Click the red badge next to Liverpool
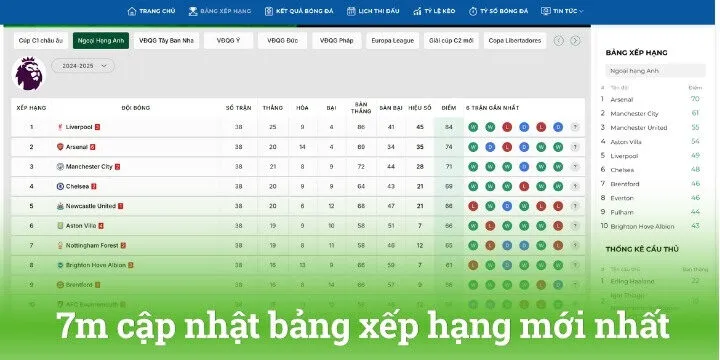720x360 pixels. coord(97,127)
